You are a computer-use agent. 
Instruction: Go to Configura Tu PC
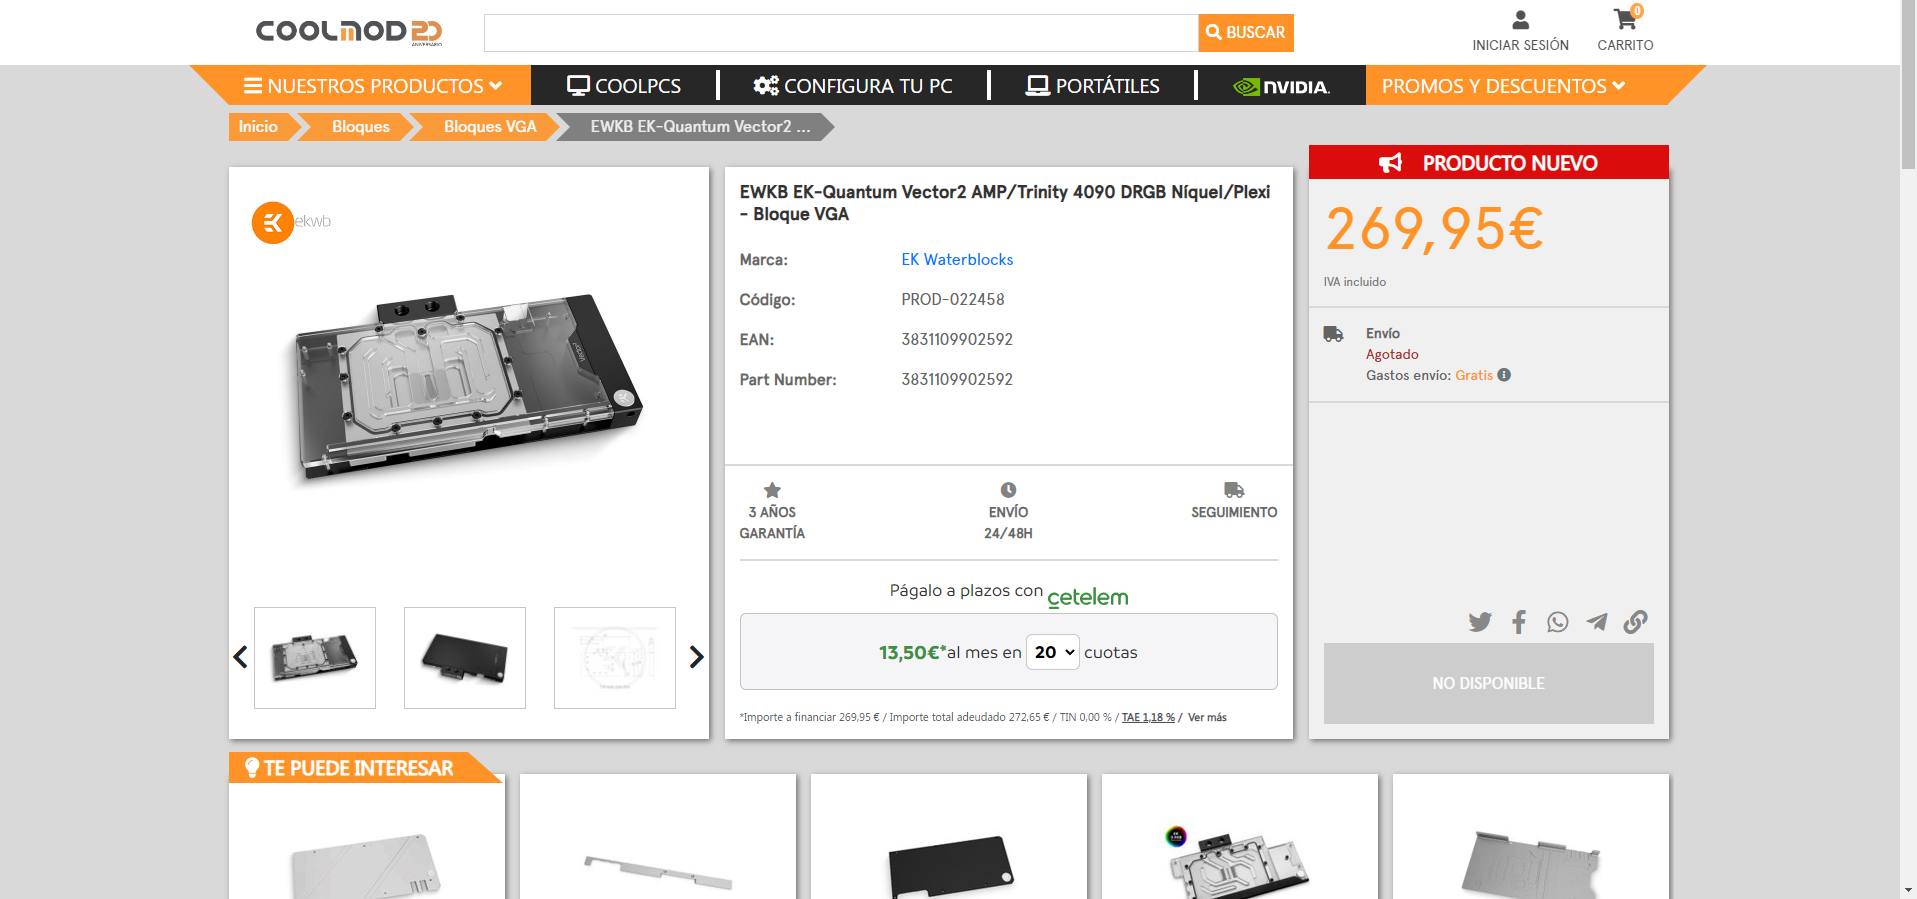coord(853,86)
